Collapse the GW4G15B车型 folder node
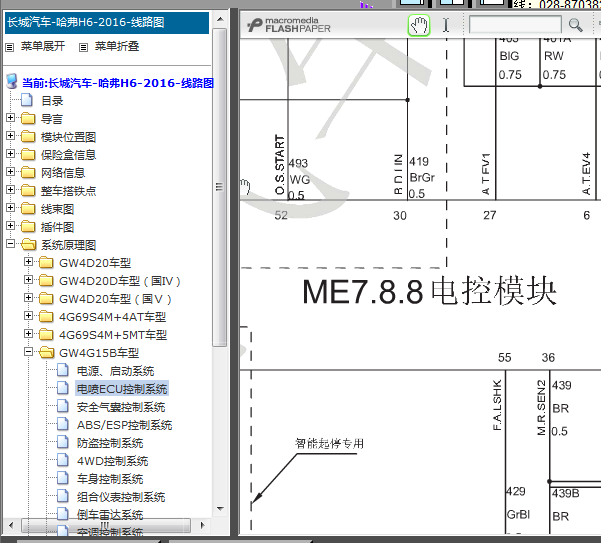This screenshot has width=601, height=543. (29, 353)
